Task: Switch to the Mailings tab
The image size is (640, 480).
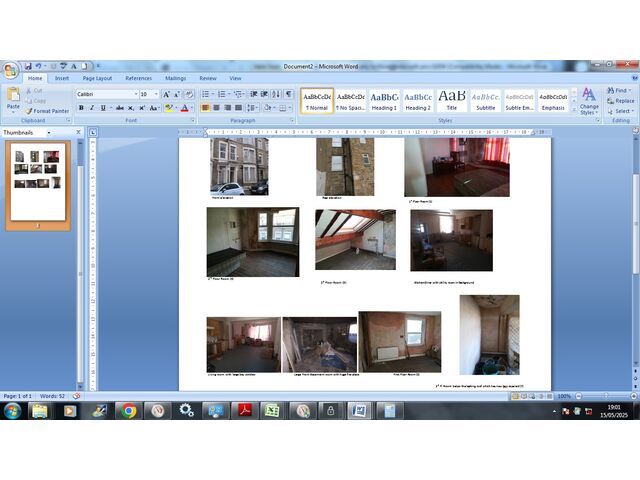Action: point(176,78)
